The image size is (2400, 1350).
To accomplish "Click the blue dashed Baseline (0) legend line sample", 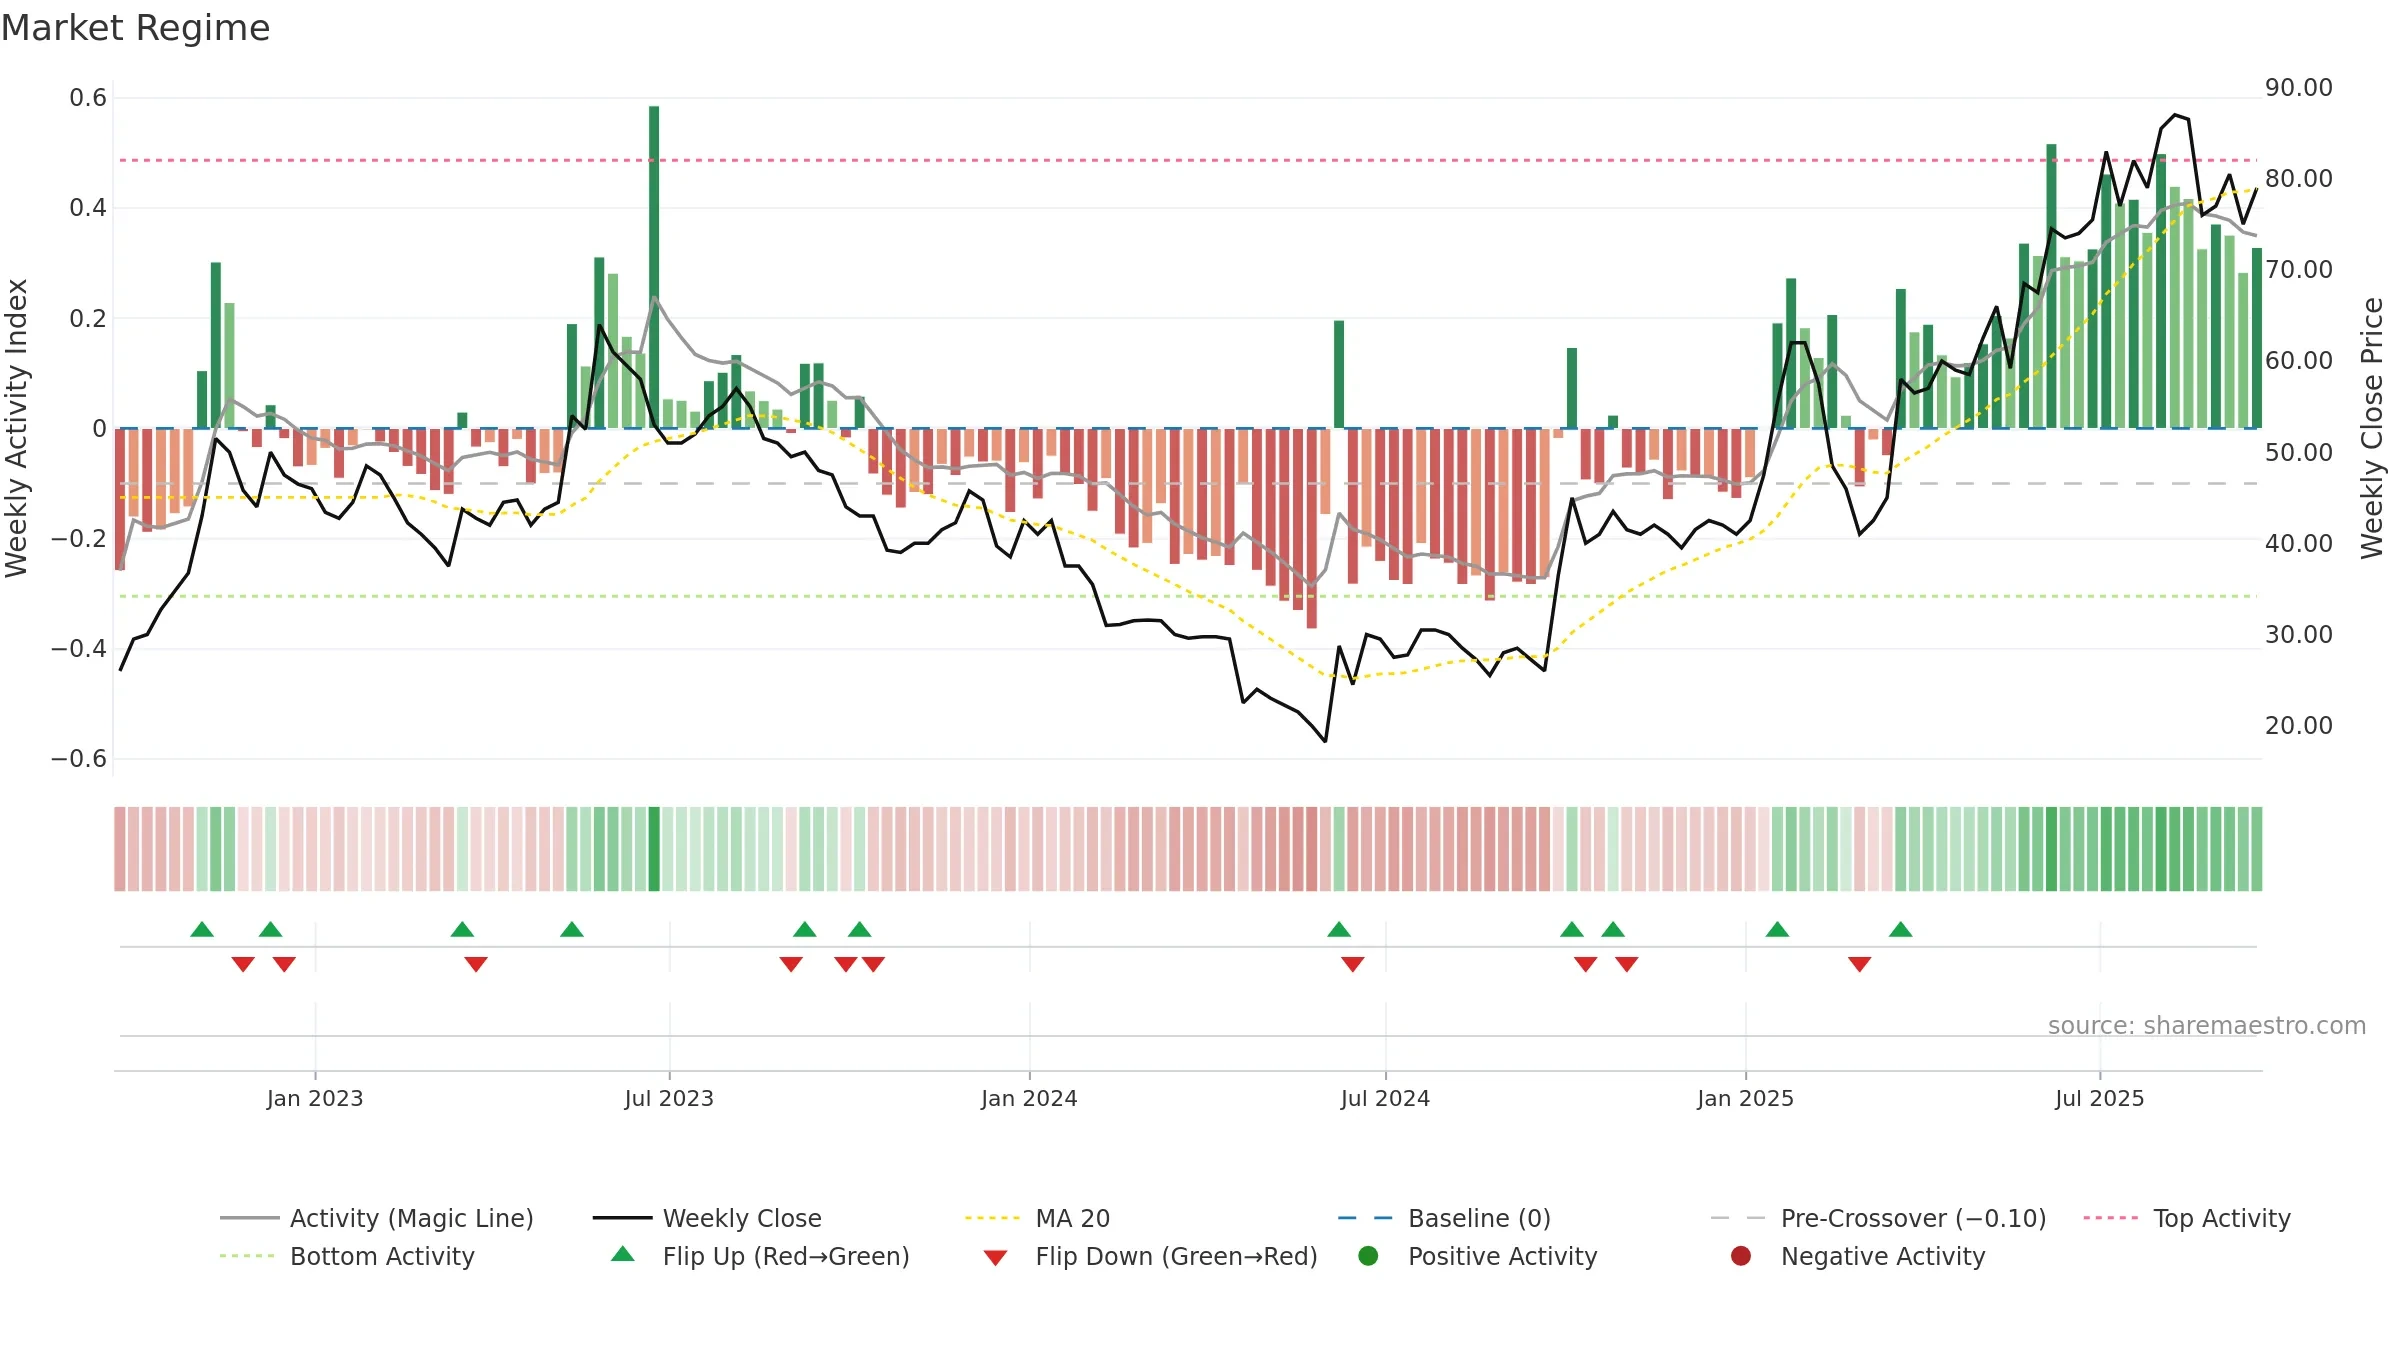I will coord(1365,1218).
